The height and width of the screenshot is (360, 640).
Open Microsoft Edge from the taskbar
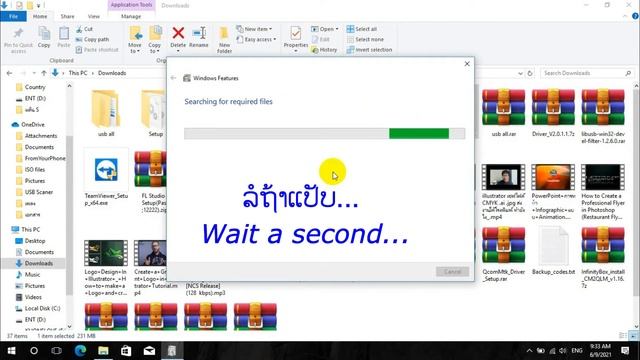[x=80, y=350]
